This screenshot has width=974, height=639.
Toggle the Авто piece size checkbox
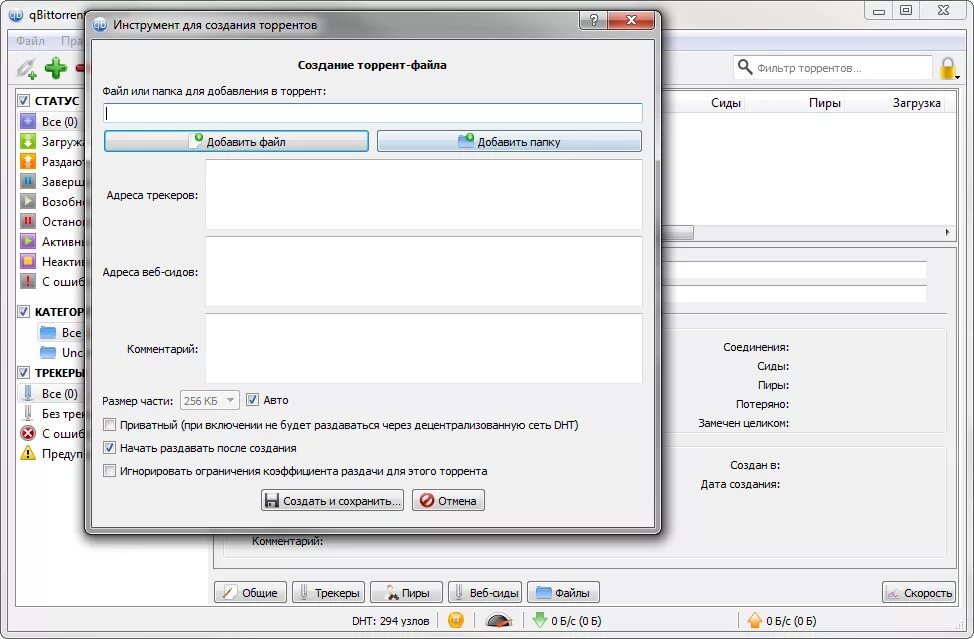point(252,400)
